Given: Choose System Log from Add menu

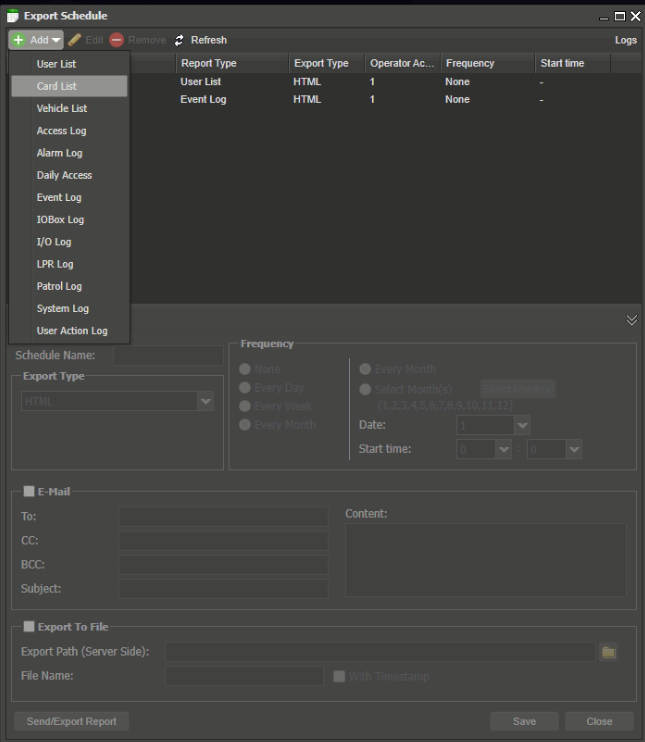Looking at the screenshot, I should [69, 309].
